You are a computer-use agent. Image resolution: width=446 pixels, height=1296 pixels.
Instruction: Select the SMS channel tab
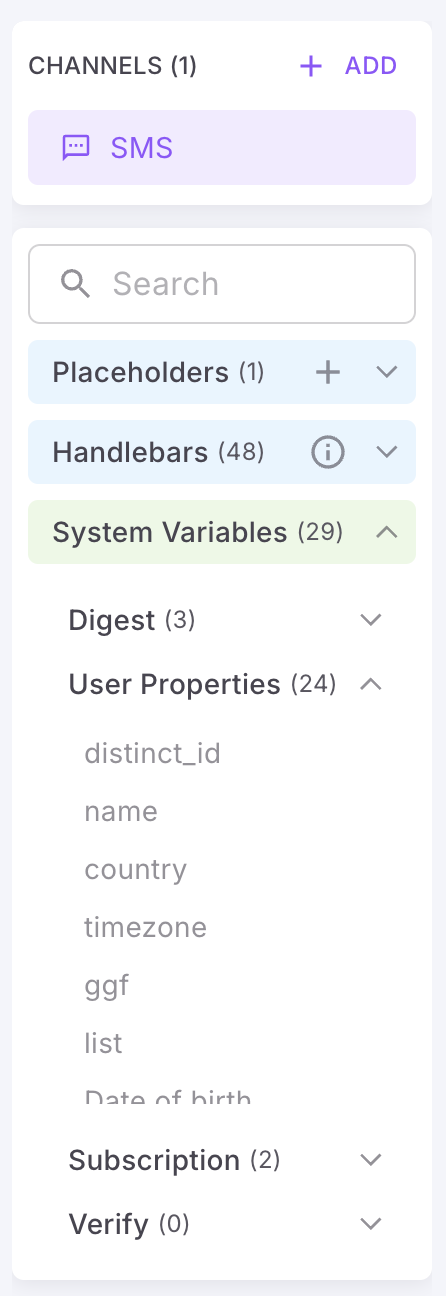(x=222, y=148)
